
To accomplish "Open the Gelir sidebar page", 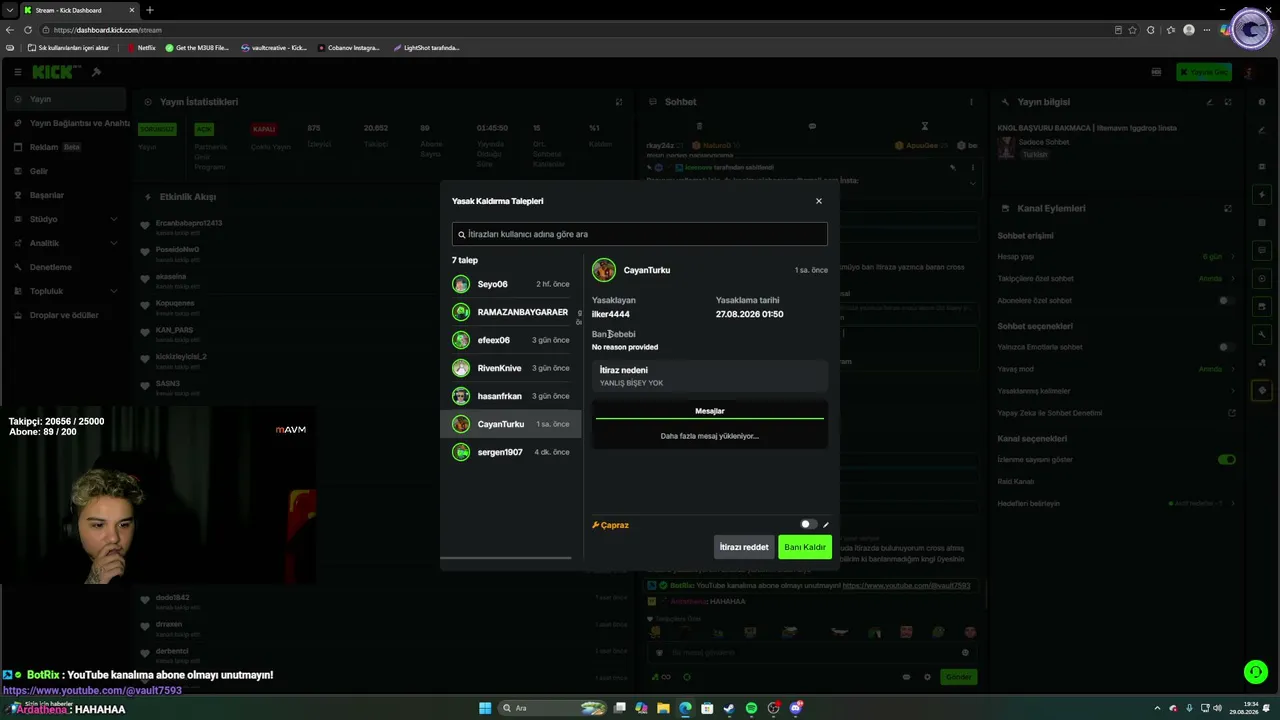I will (x=66, y=171).
